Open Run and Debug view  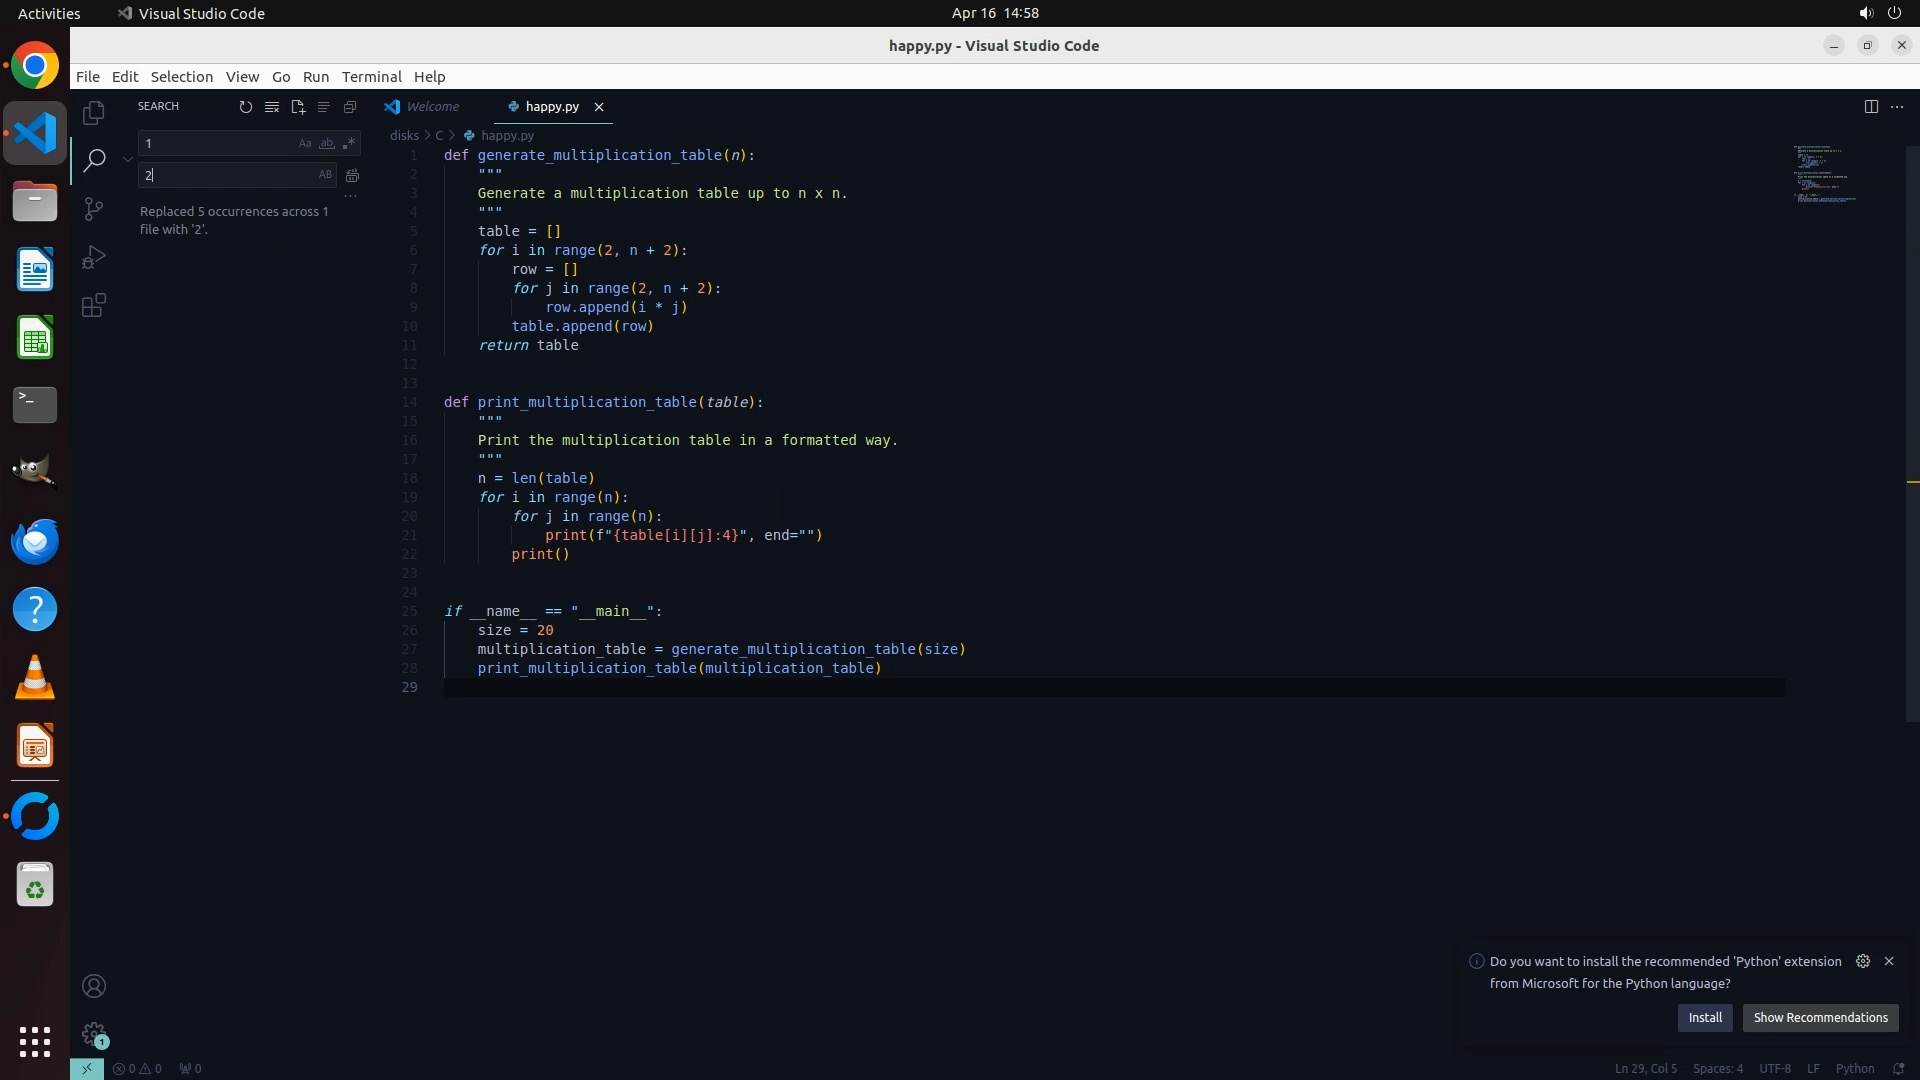click(94, 257)
